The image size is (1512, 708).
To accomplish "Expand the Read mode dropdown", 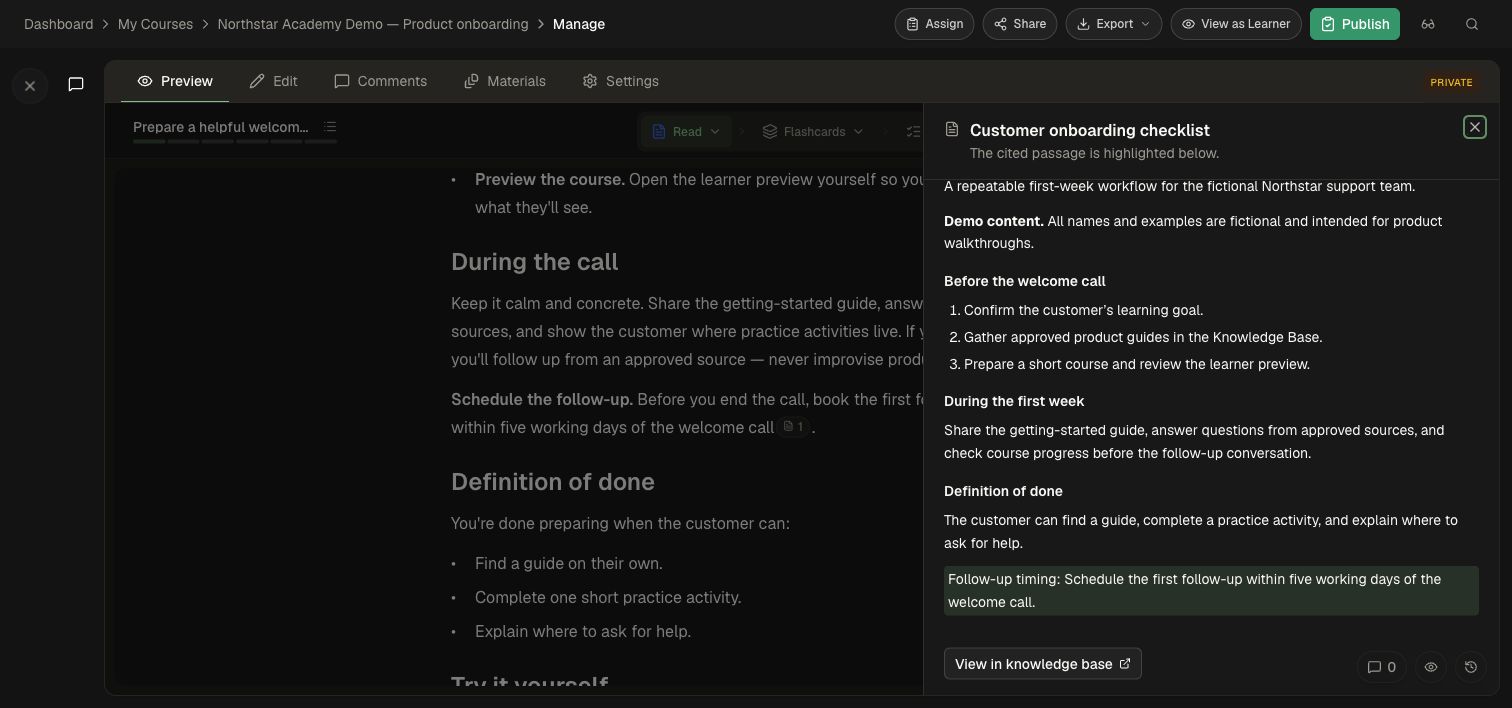I will point(686,132).
